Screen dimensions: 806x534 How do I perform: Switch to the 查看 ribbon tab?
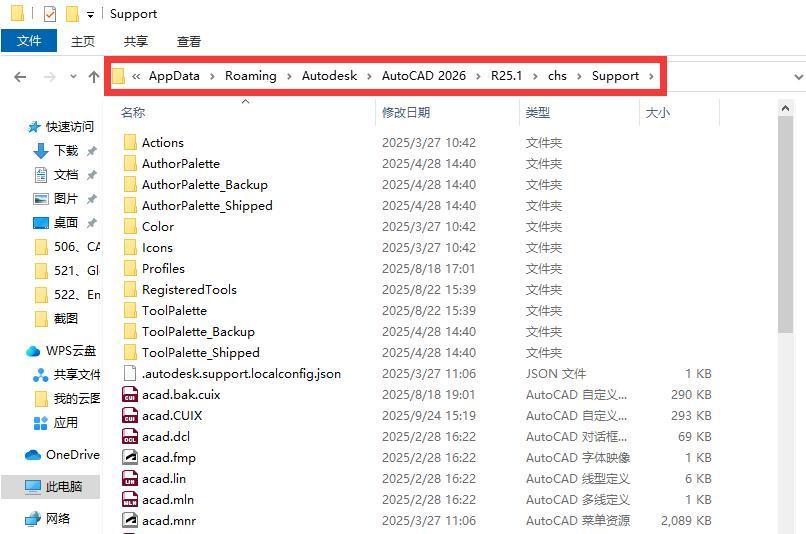(189, 41)
